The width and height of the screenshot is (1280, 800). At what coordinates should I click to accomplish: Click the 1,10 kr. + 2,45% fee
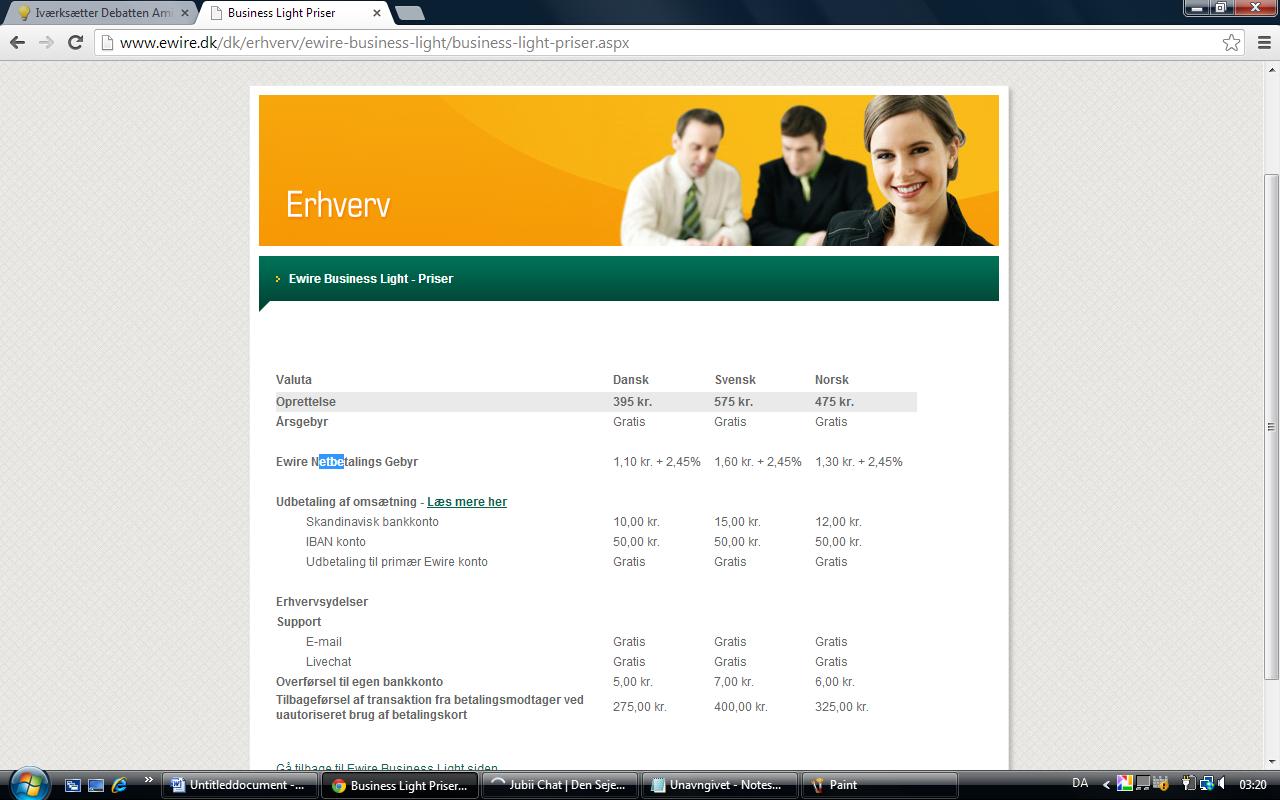[657, 462]
